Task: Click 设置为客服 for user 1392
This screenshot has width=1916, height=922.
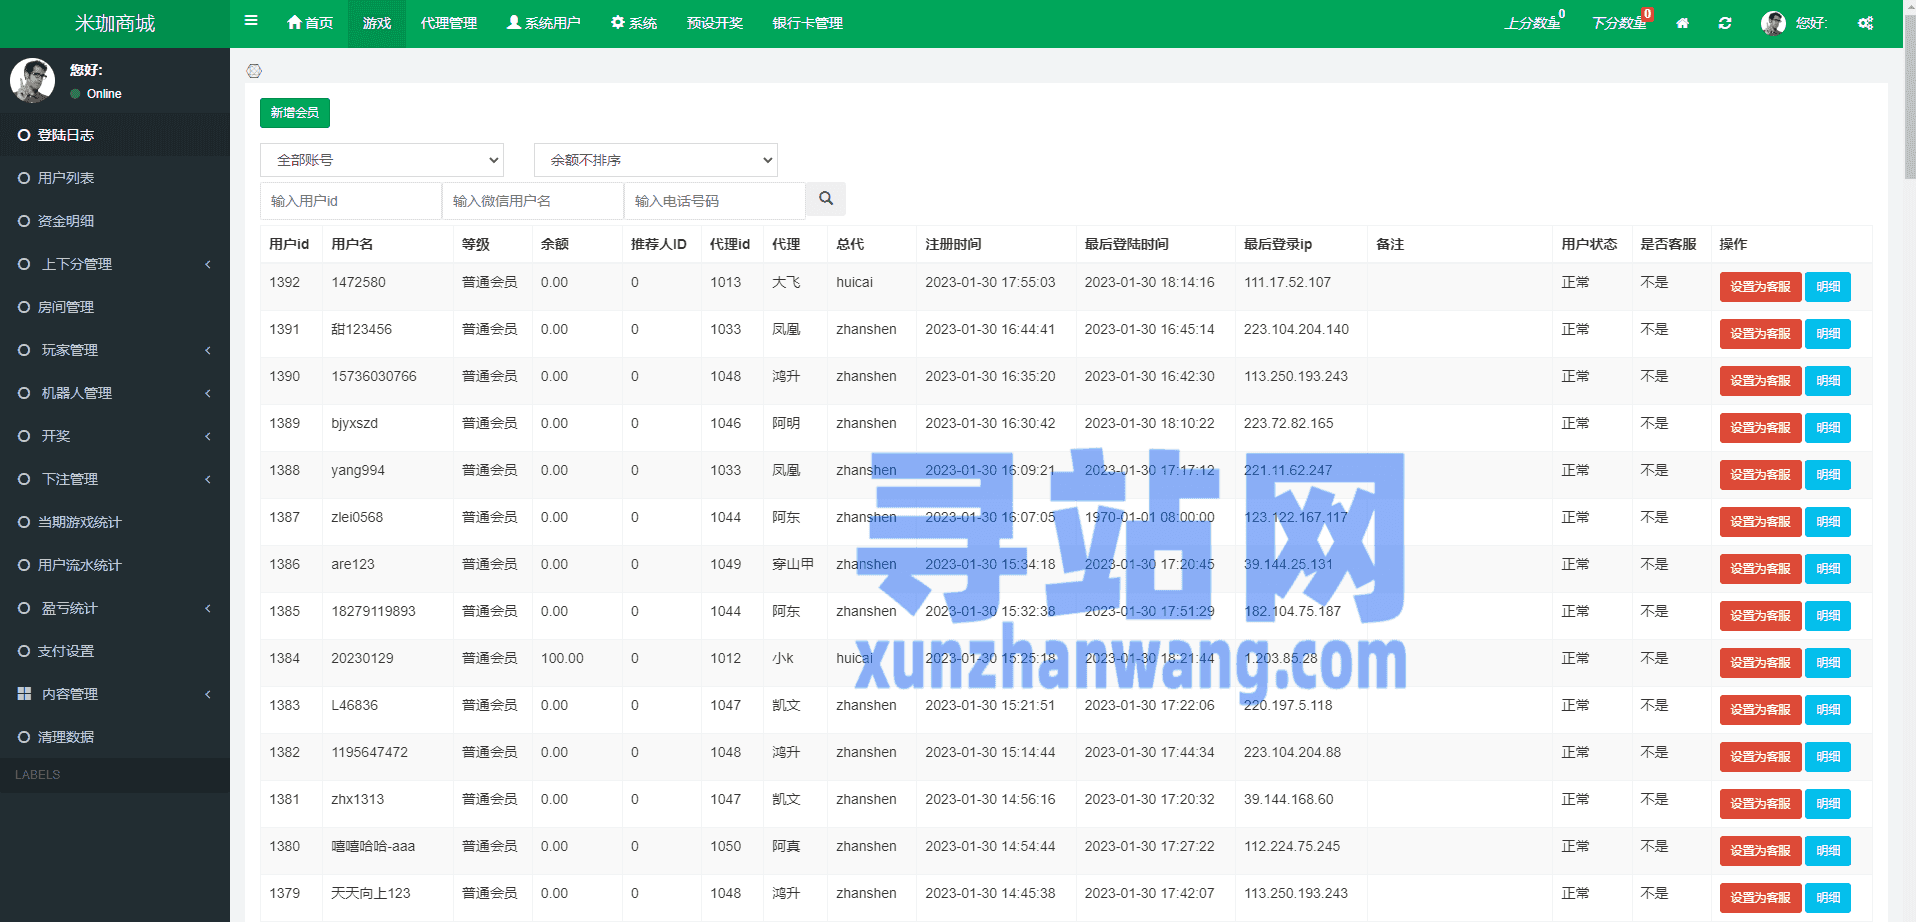Action: (1760, 287)
